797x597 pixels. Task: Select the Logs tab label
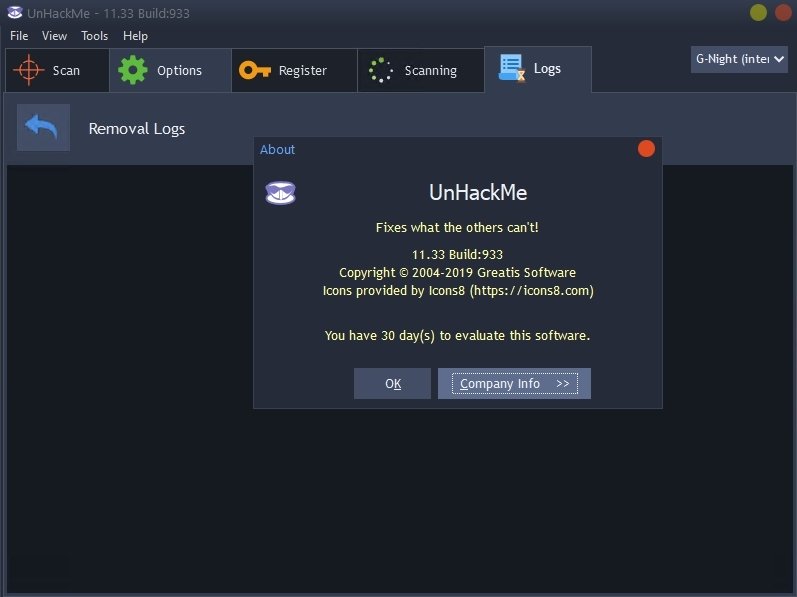tap(547, 69)
